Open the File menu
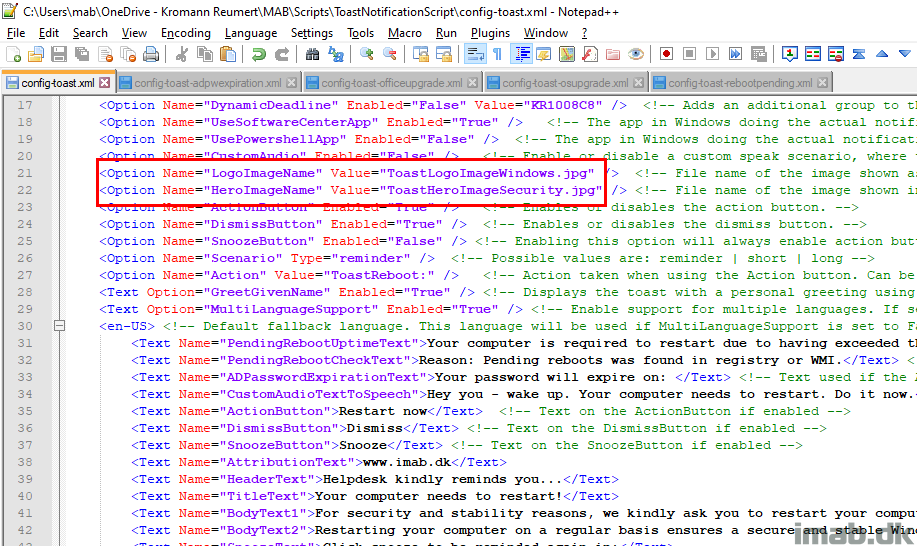 tap(16, 33)
